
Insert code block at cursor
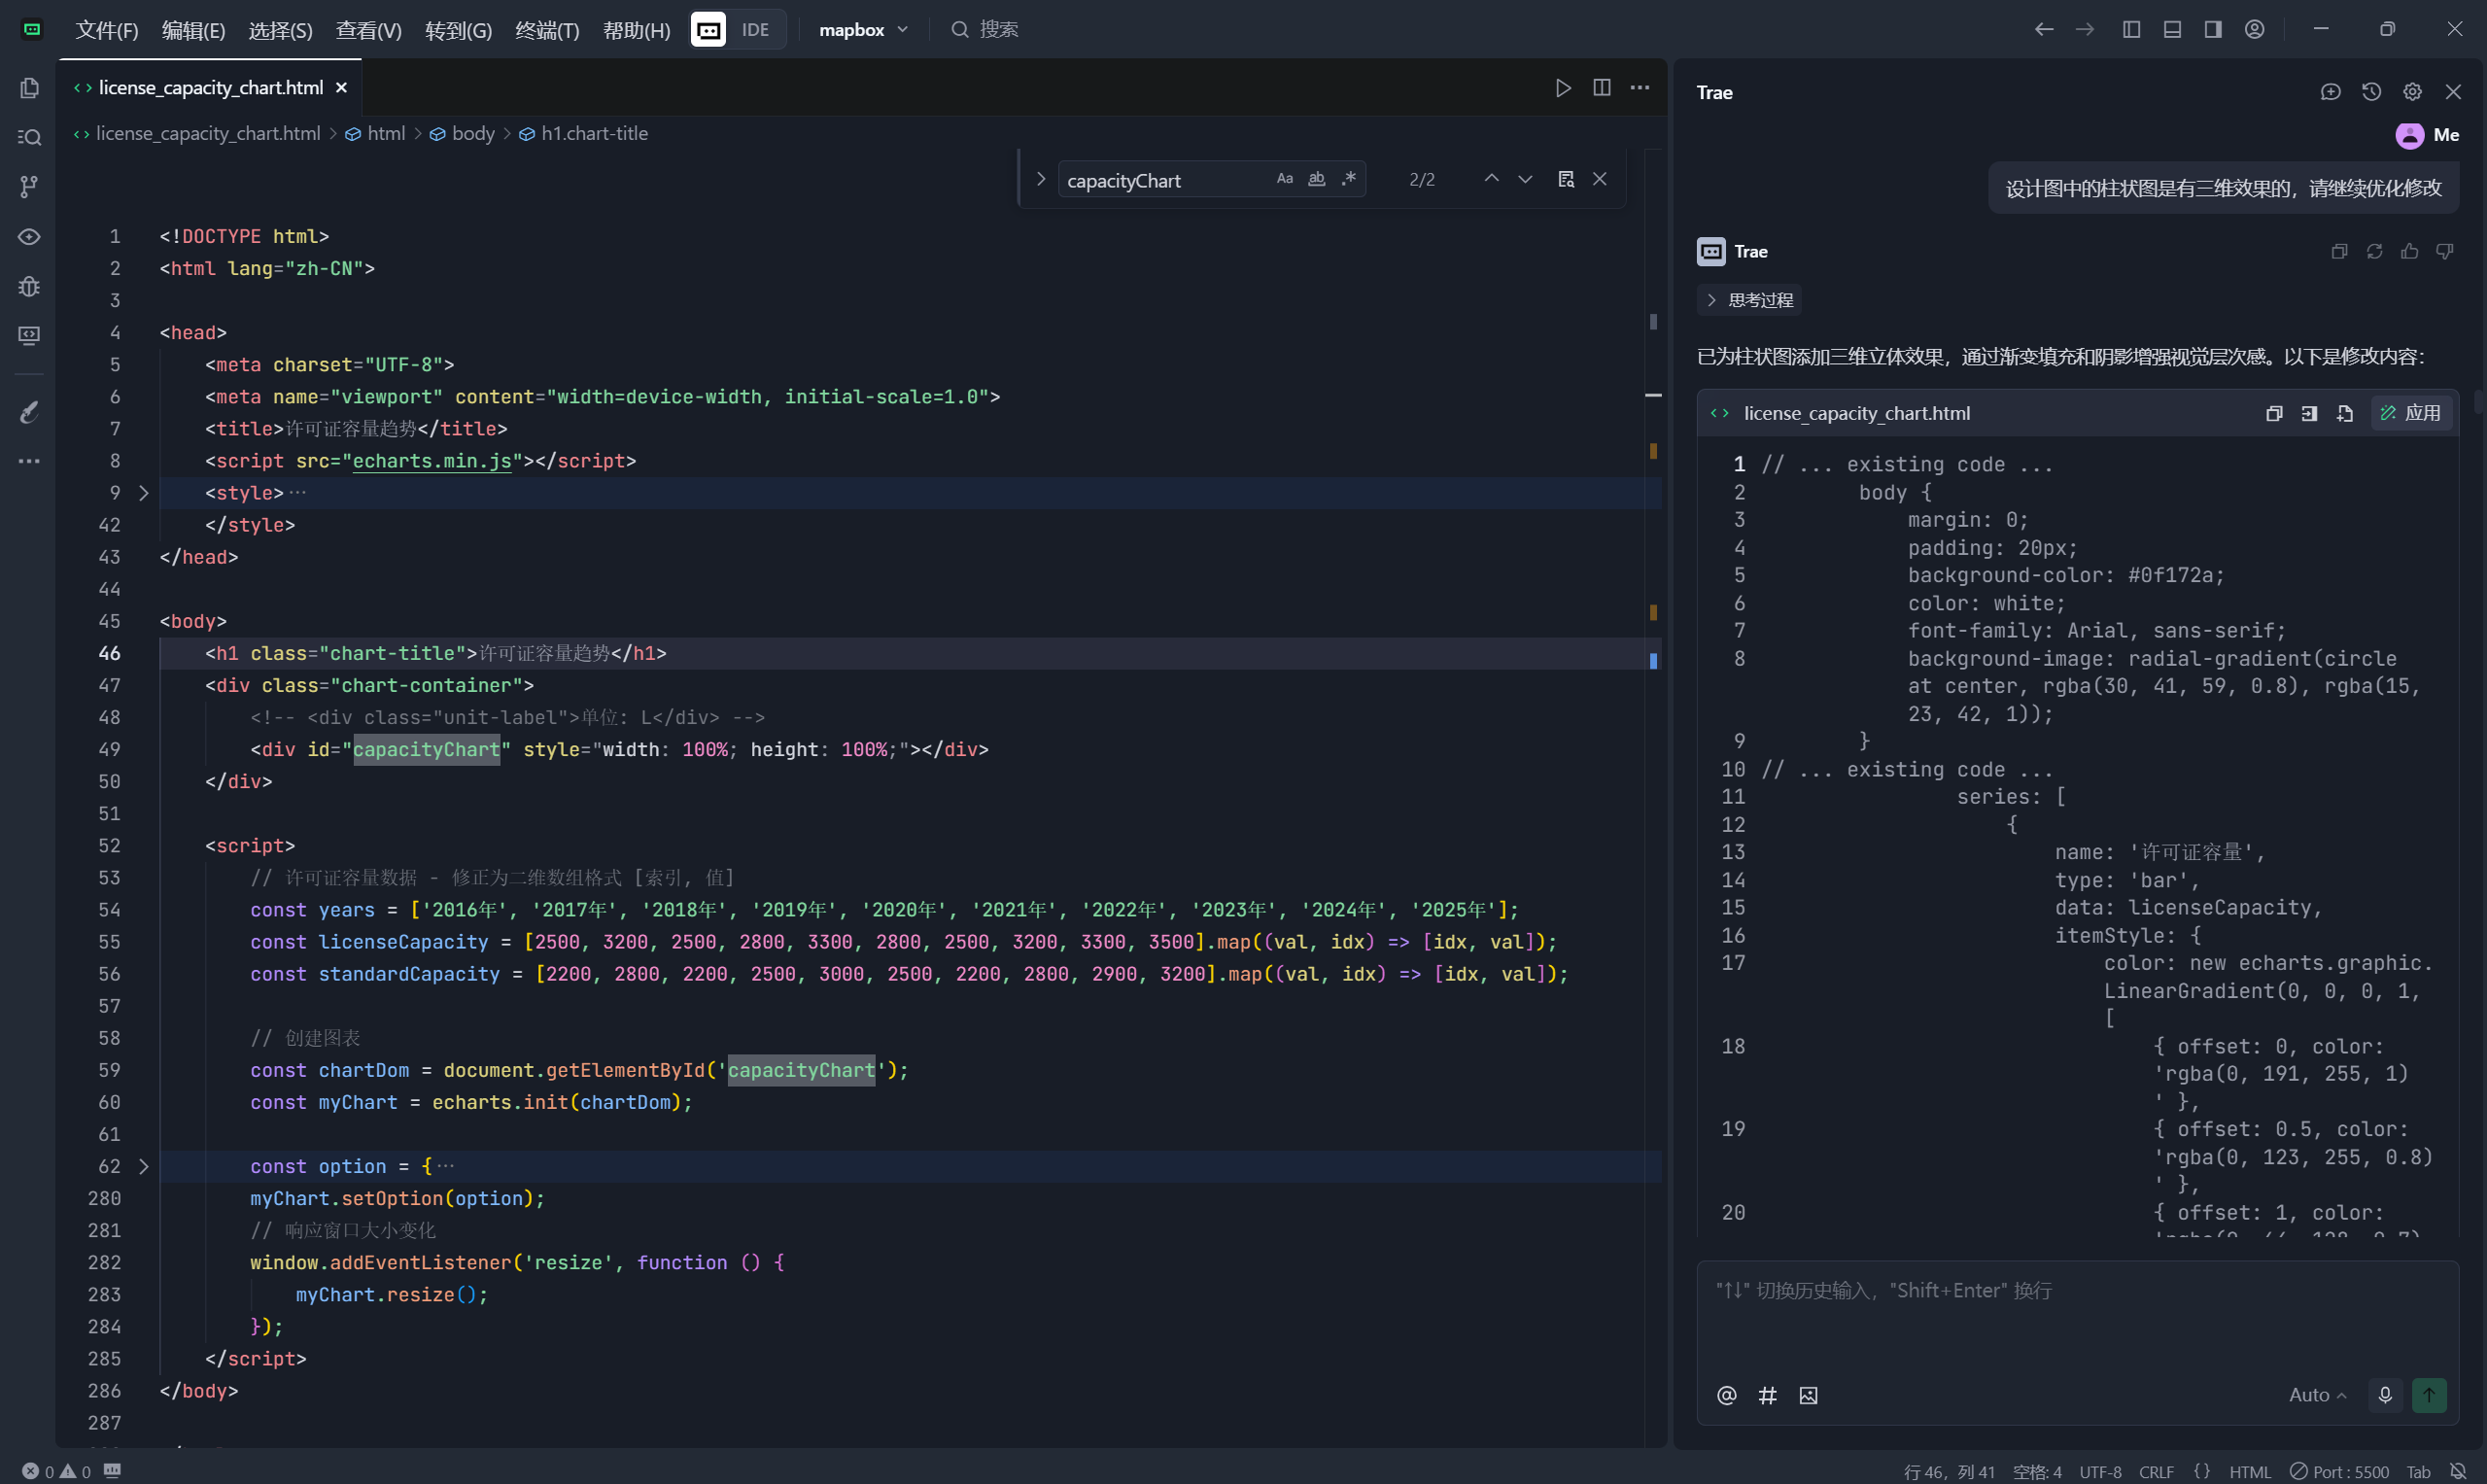(x=2309, y=413)
